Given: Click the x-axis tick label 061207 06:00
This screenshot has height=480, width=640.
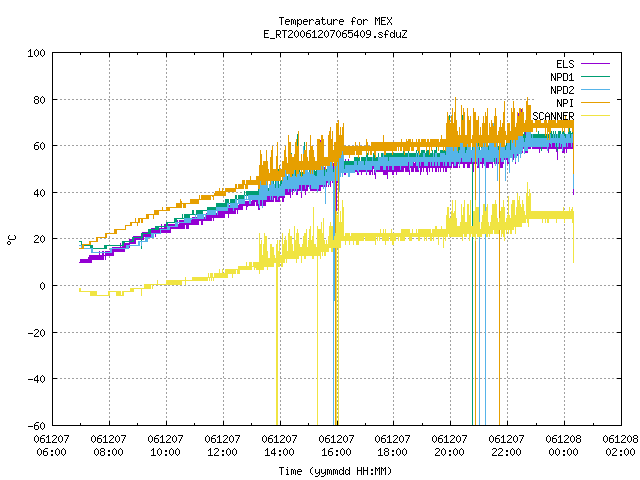Looking at the screenshot, I should pos(51,446).
